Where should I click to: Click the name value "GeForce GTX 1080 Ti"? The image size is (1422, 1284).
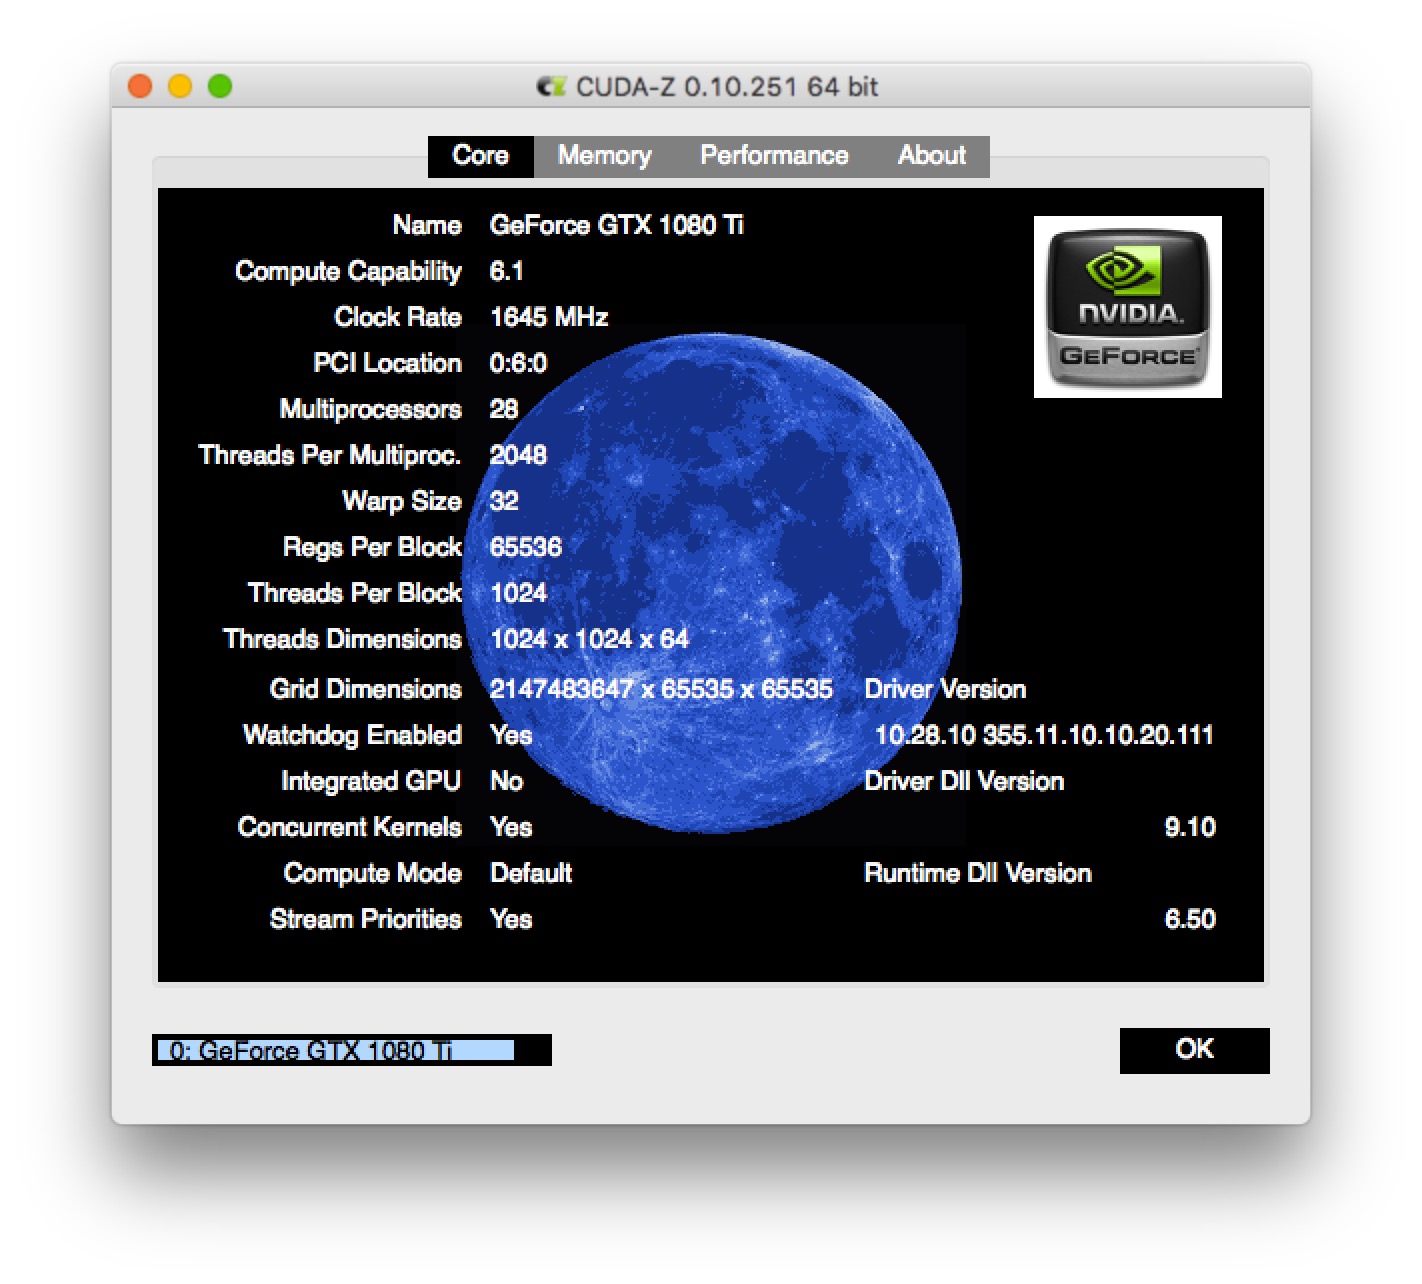[616, 225]
